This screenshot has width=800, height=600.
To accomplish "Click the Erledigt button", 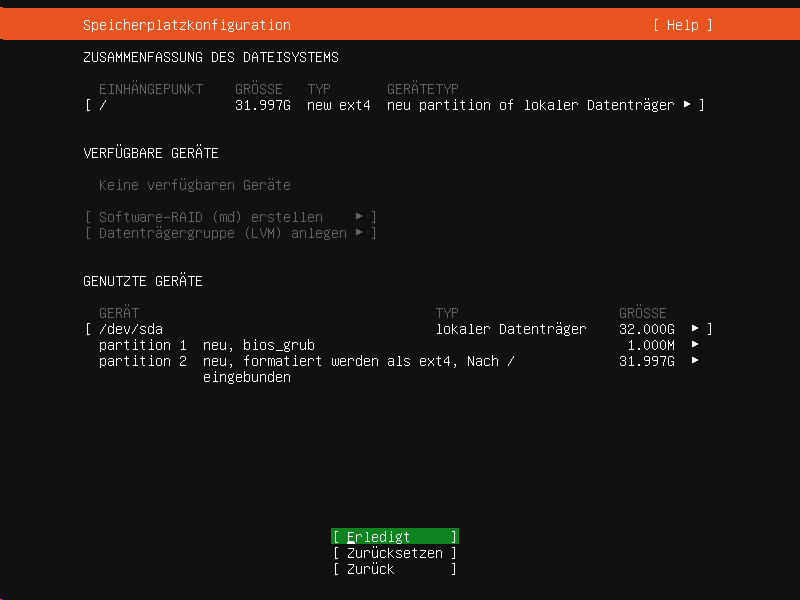I will click(395, 537).
